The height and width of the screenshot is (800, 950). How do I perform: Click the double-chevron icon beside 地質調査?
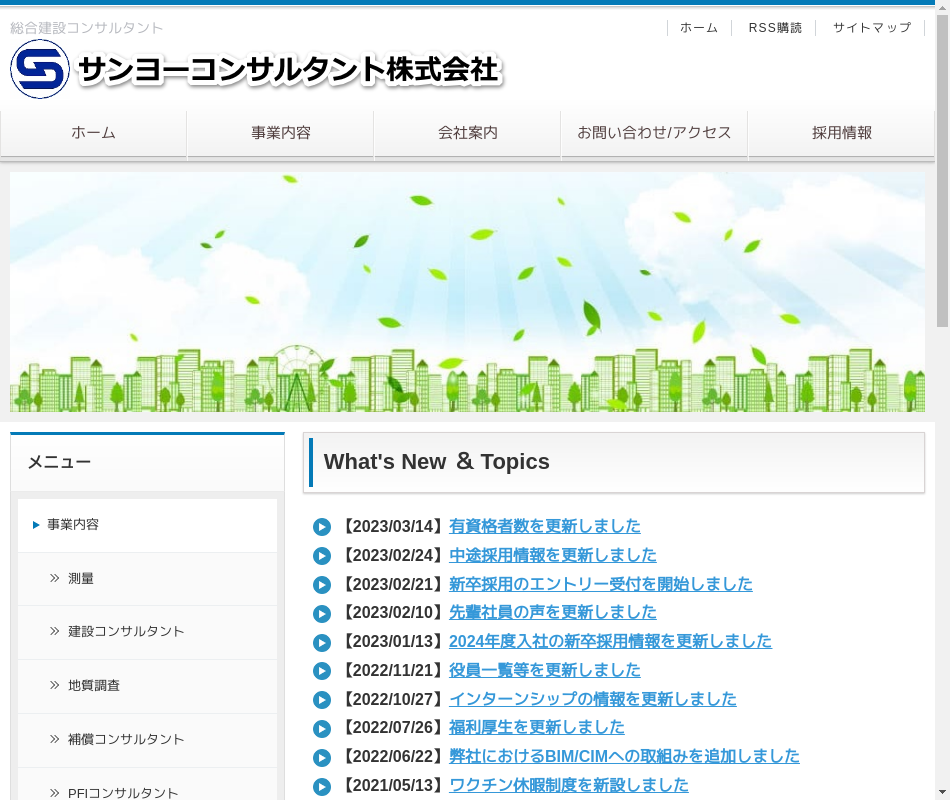point(55,685)
